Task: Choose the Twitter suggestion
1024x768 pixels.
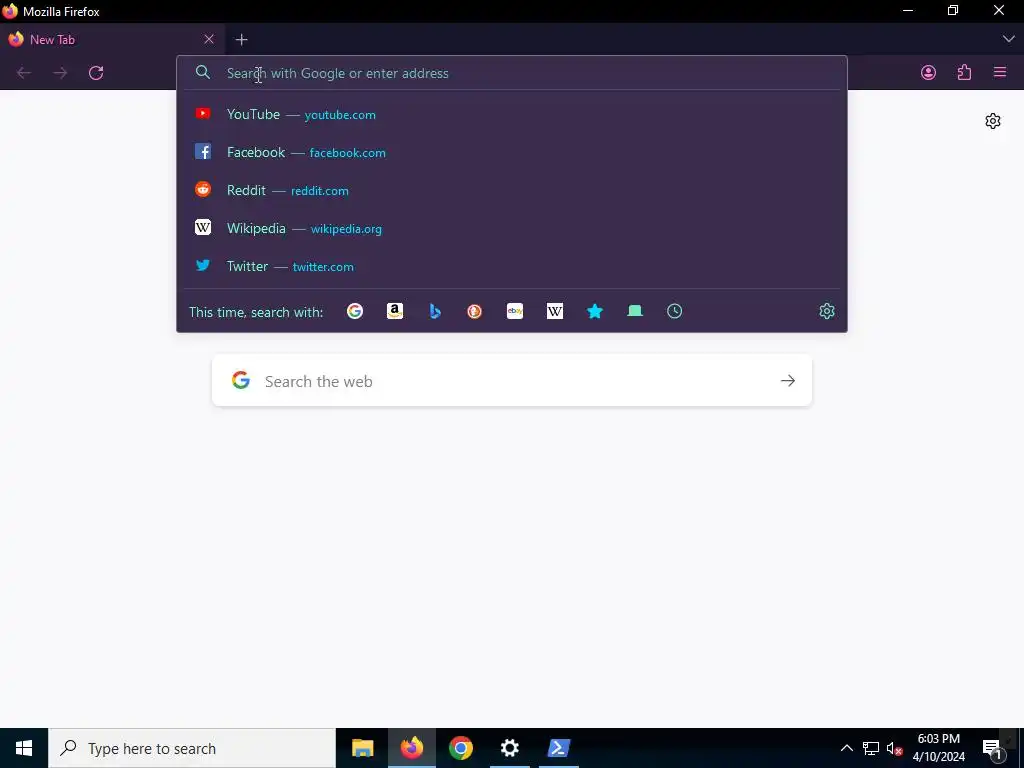Action: (x=512, y=266)
